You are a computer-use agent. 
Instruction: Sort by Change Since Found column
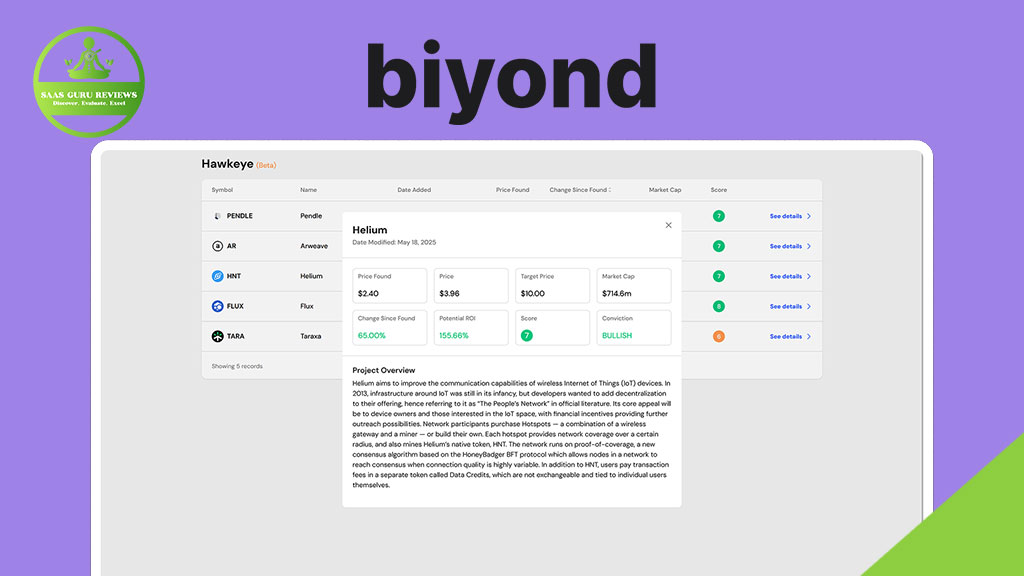click(x=580, y=190)
